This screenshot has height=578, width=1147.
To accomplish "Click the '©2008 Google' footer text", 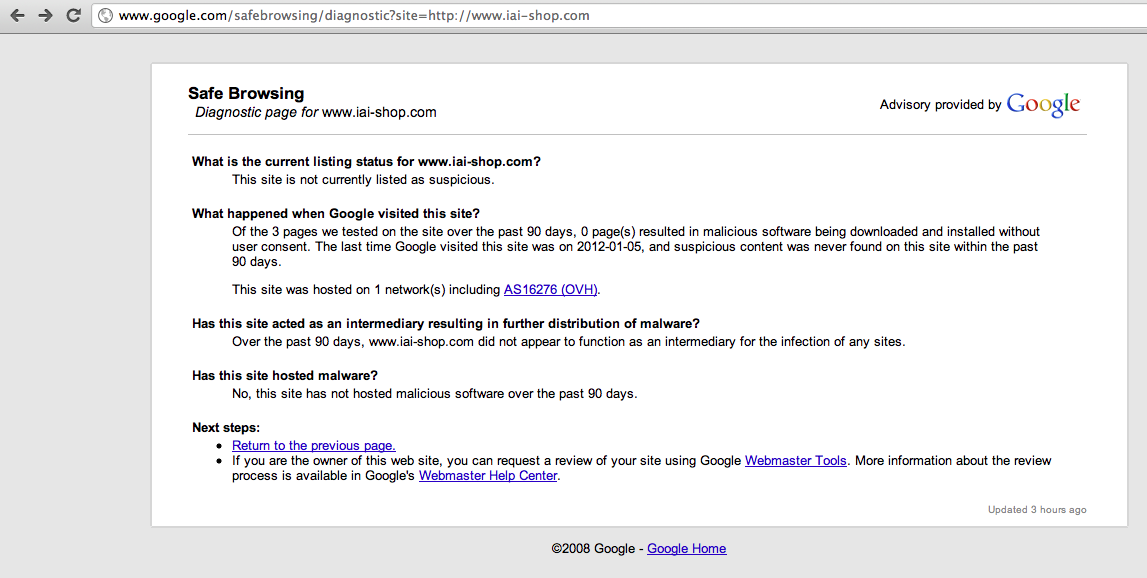I will click(x=593, y=549).
